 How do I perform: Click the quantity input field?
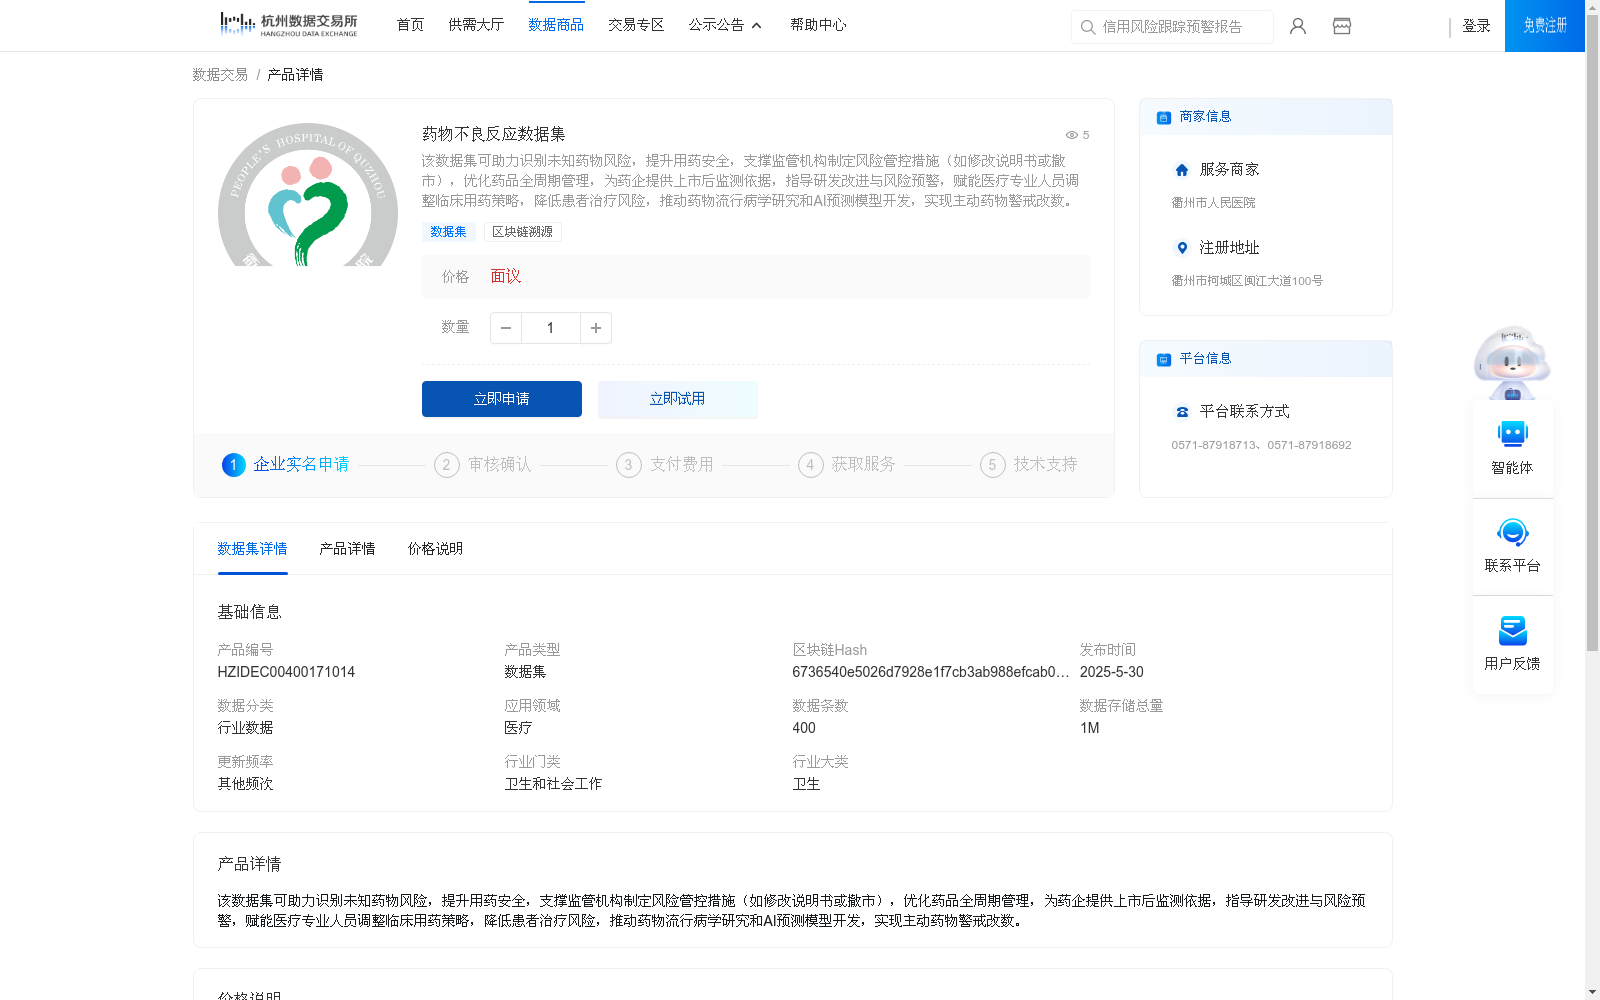click(x=551, y=328)
